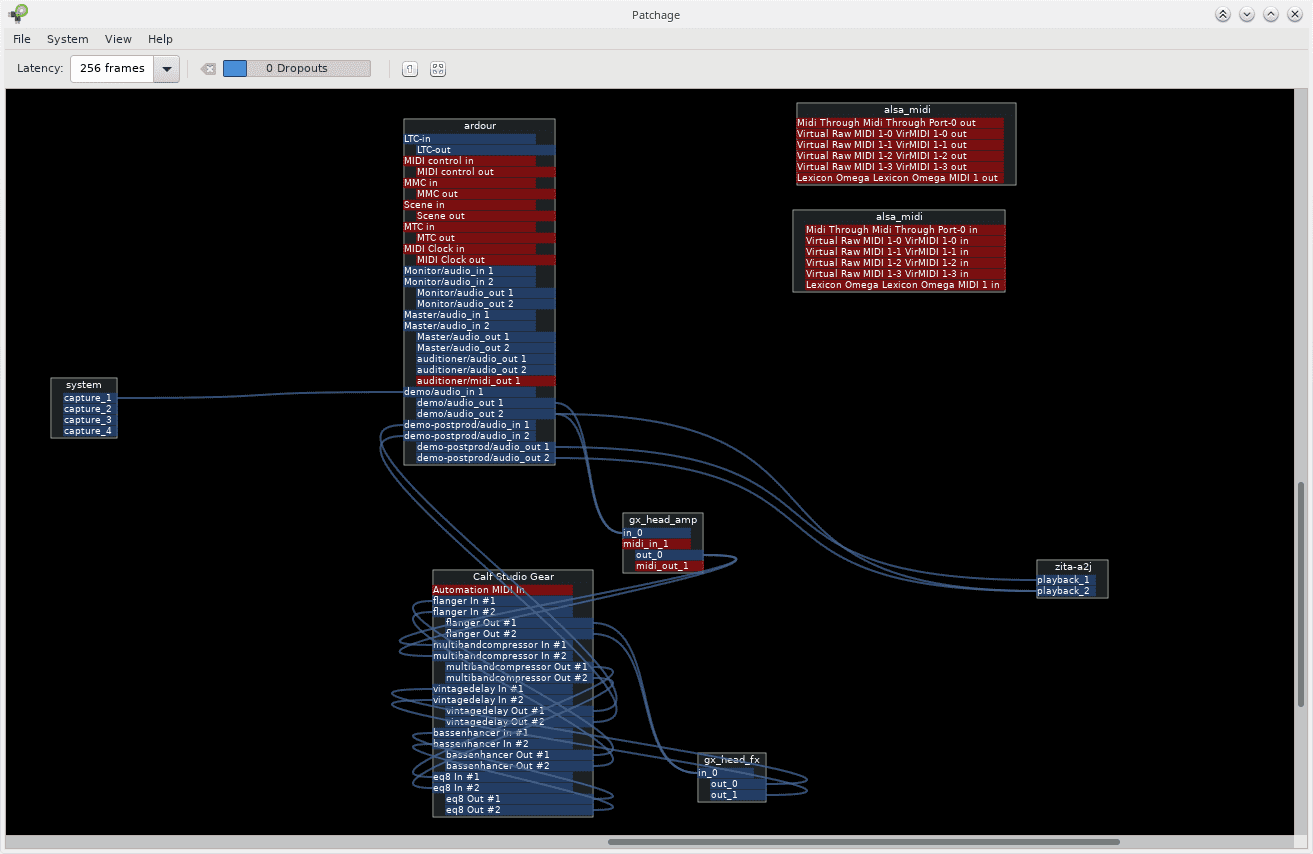Click ardour MTC out port

485,238
